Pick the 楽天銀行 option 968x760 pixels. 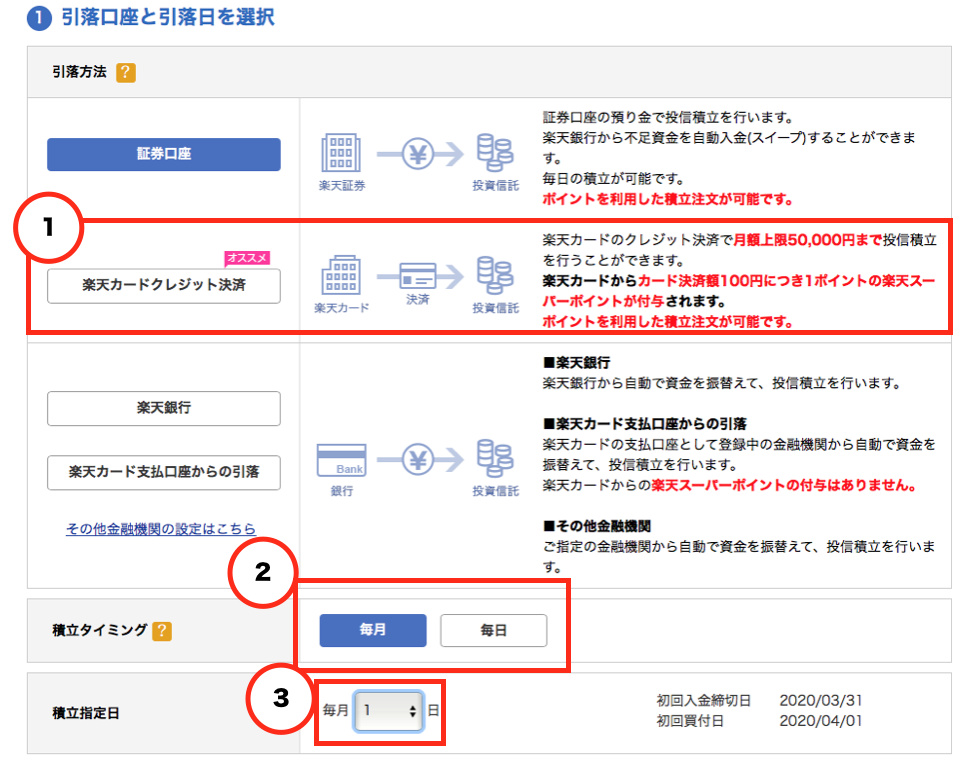[x=164, y=408]
